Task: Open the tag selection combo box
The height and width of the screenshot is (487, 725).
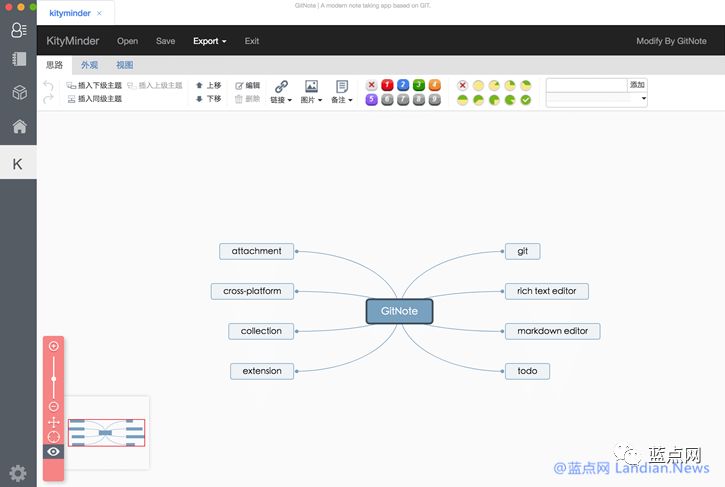Action: pyautogui.click(x=596, y=99)
